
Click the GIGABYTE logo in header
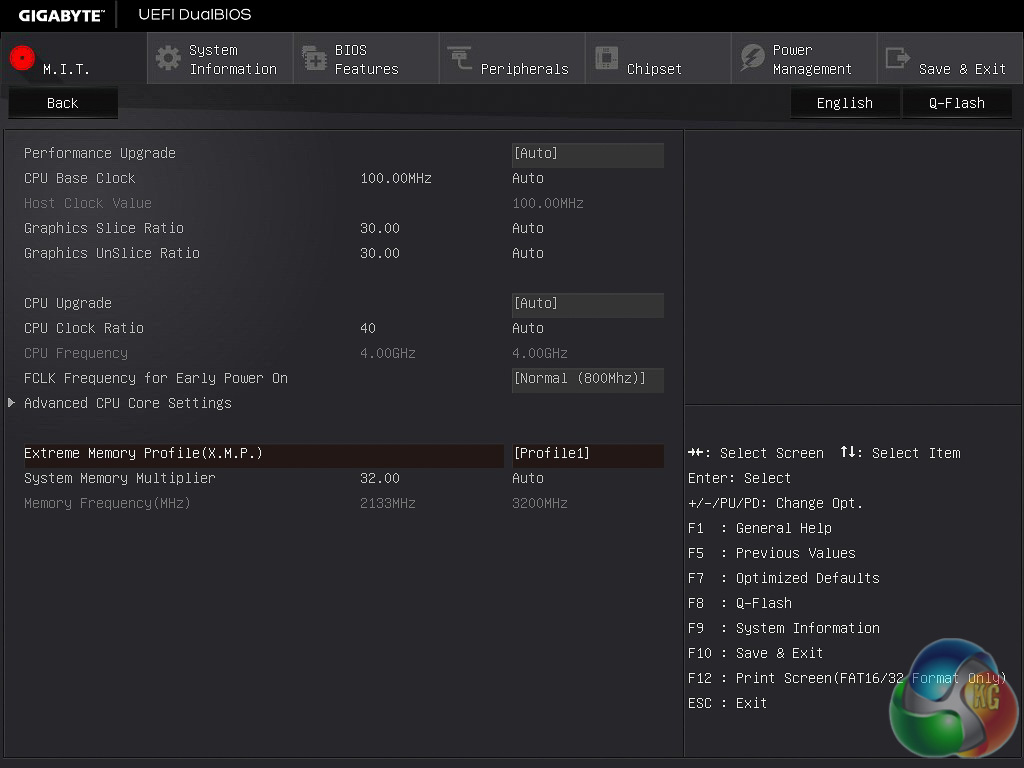(x=61, y=15)
